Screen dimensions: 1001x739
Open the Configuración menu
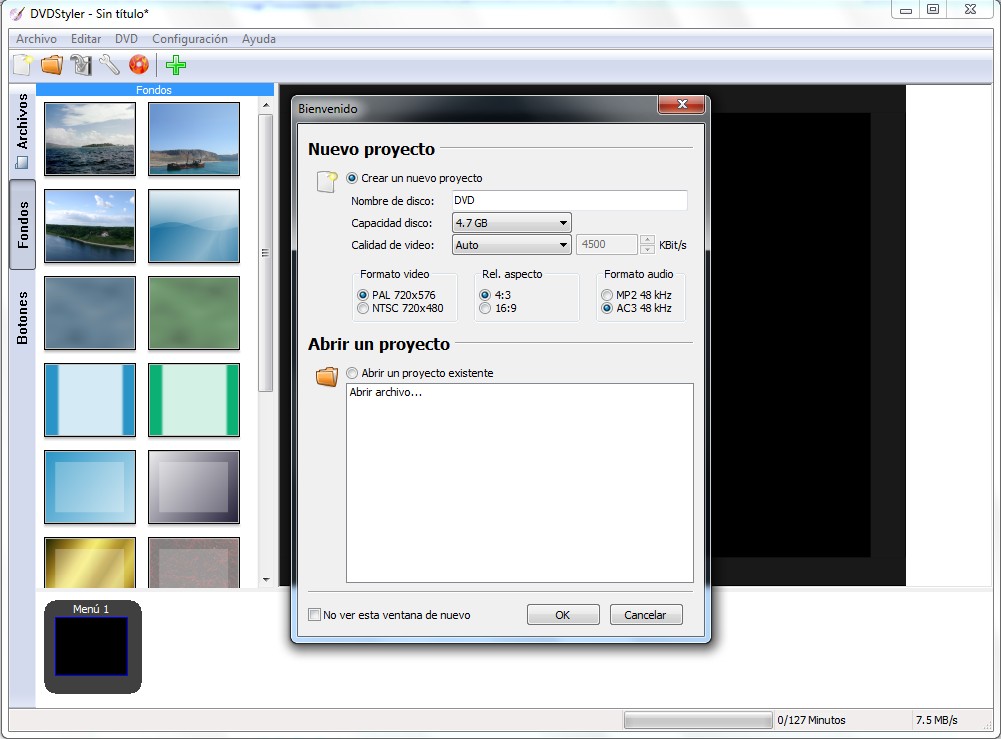(x=190, y=39)
